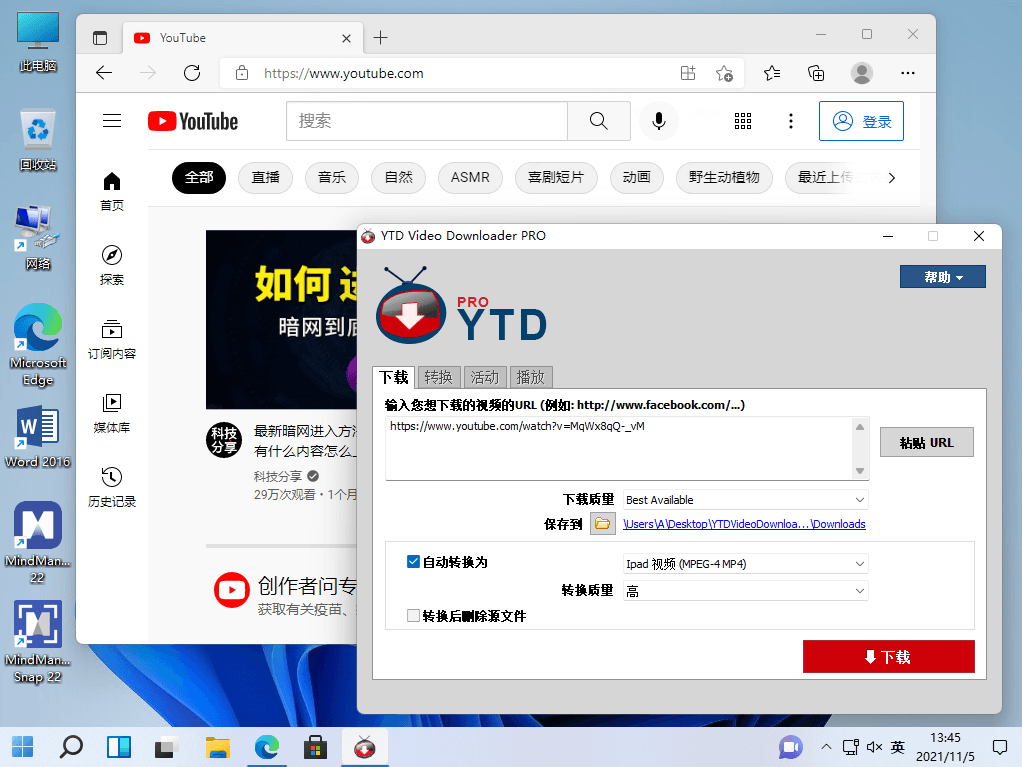Open the dark web video thumbnail
The height and width of the screenshot is (767, 1022).
click(x=282, y=319)
